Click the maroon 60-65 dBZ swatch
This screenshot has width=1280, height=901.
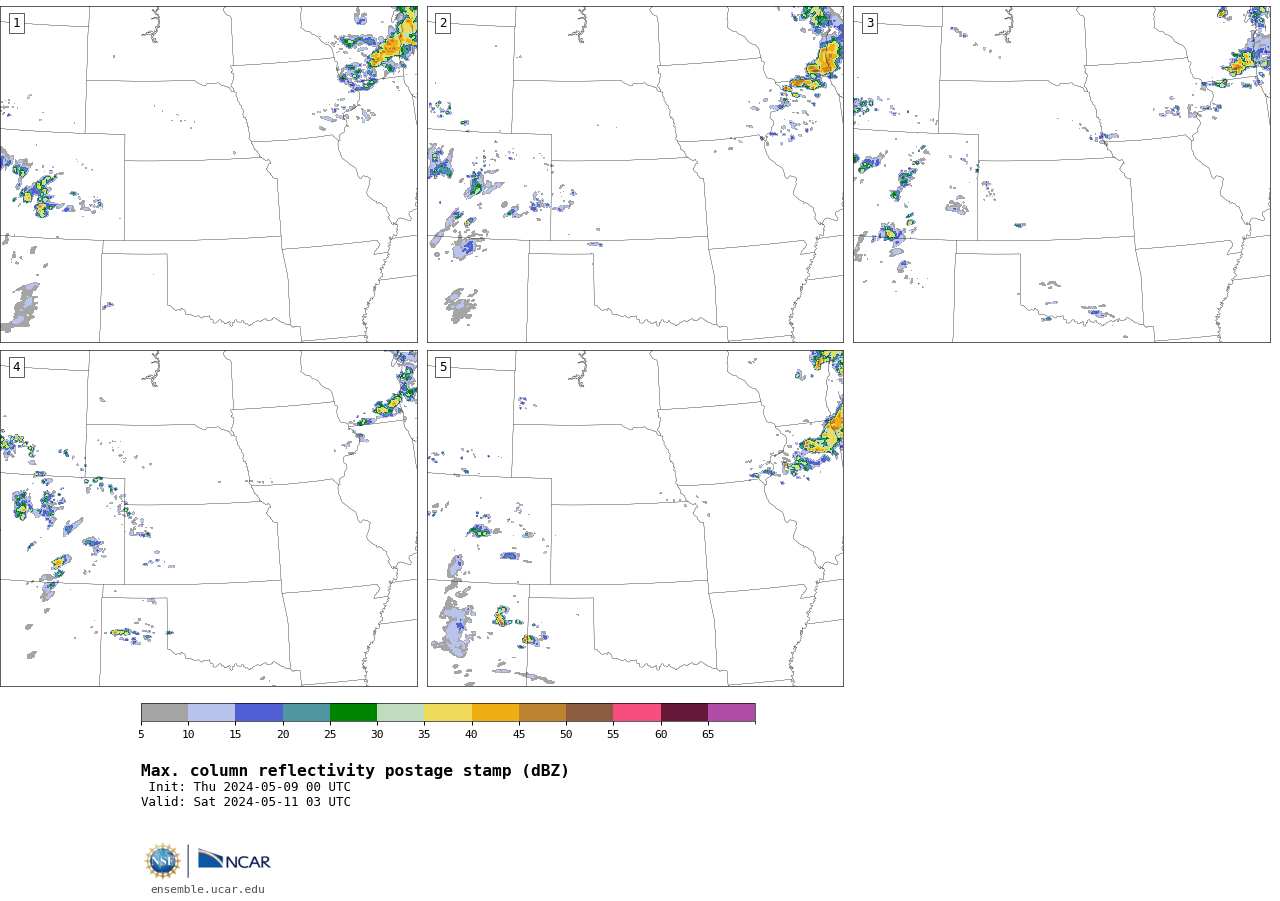(x=684, y=712)
